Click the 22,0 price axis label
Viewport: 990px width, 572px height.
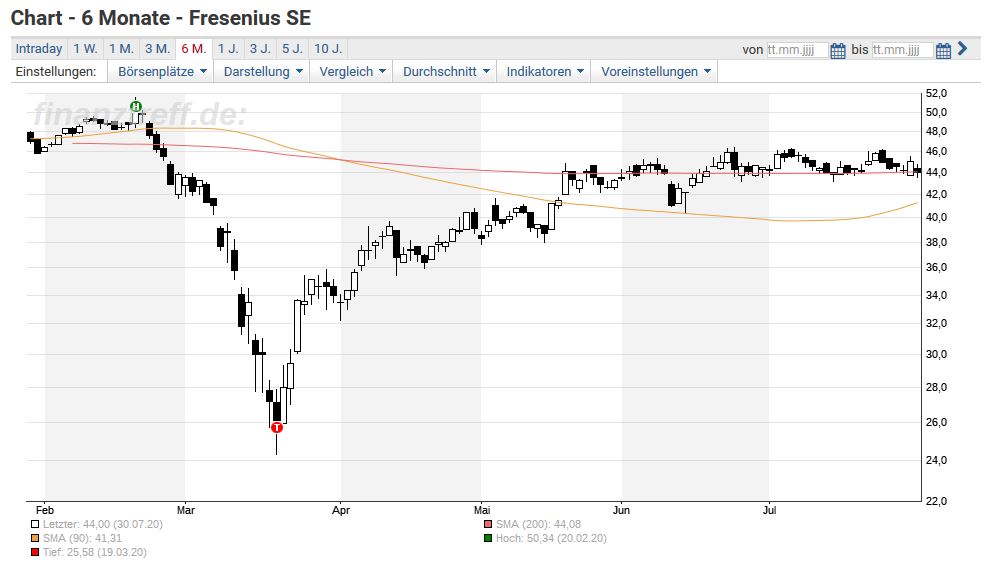pyautogui.click(x=936, y=501)
